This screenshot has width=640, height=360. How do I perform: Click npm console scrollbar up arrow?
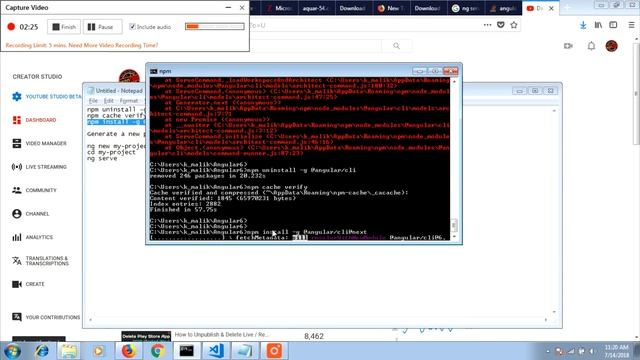point(454,81)
